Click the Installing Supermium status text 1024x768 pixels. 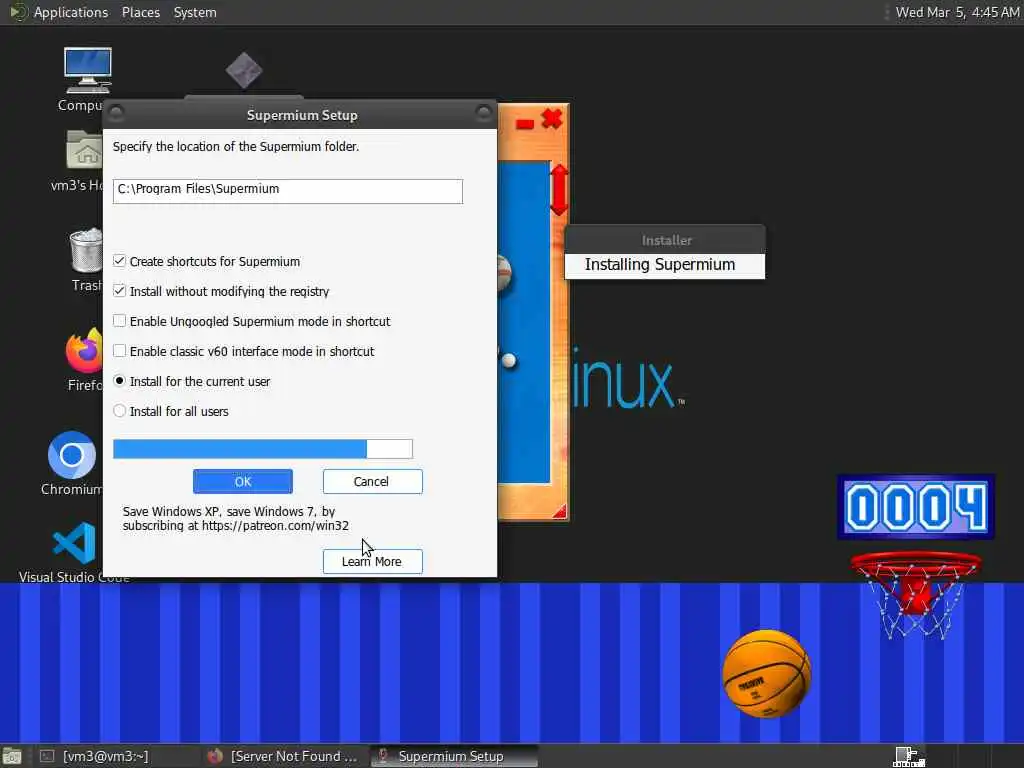tap(660, 264)
